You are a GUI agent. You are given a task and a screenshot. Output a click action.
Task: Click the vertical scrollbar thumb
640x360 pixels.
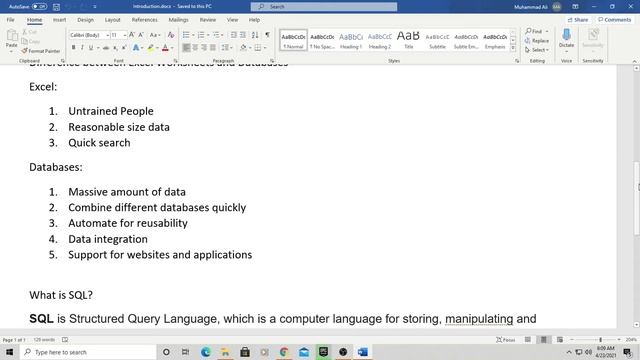pyautogui.click(x=636, y=198)
